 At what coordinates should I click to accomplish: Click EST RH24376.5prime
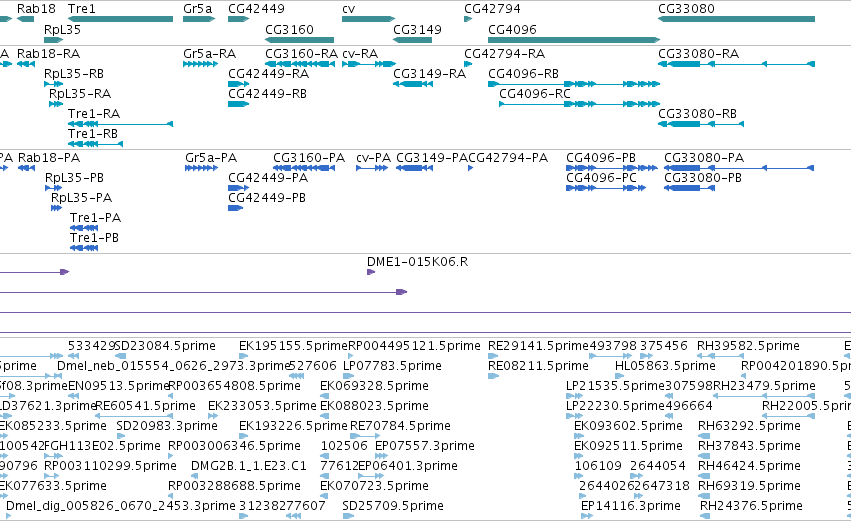tap(751, 506)
